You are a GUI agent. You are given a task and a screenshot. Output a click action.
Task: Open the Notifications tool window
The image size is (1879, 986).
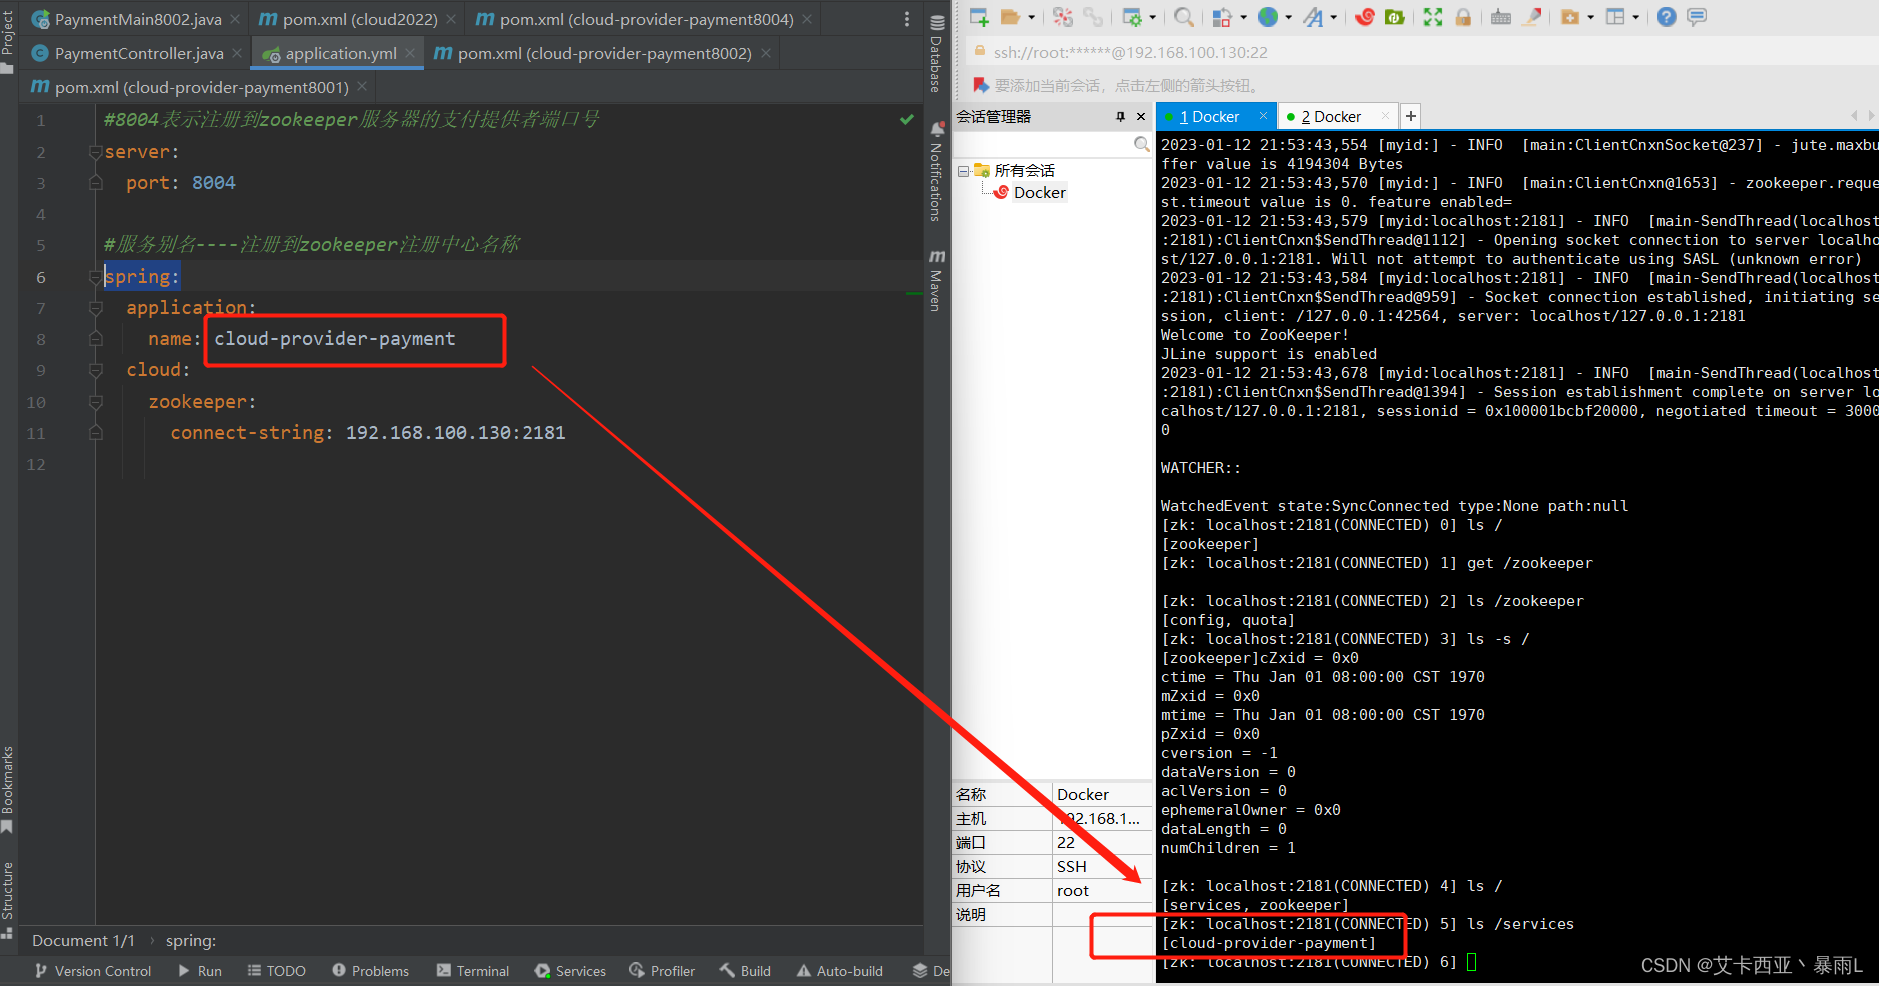click(x=936, y=172)
